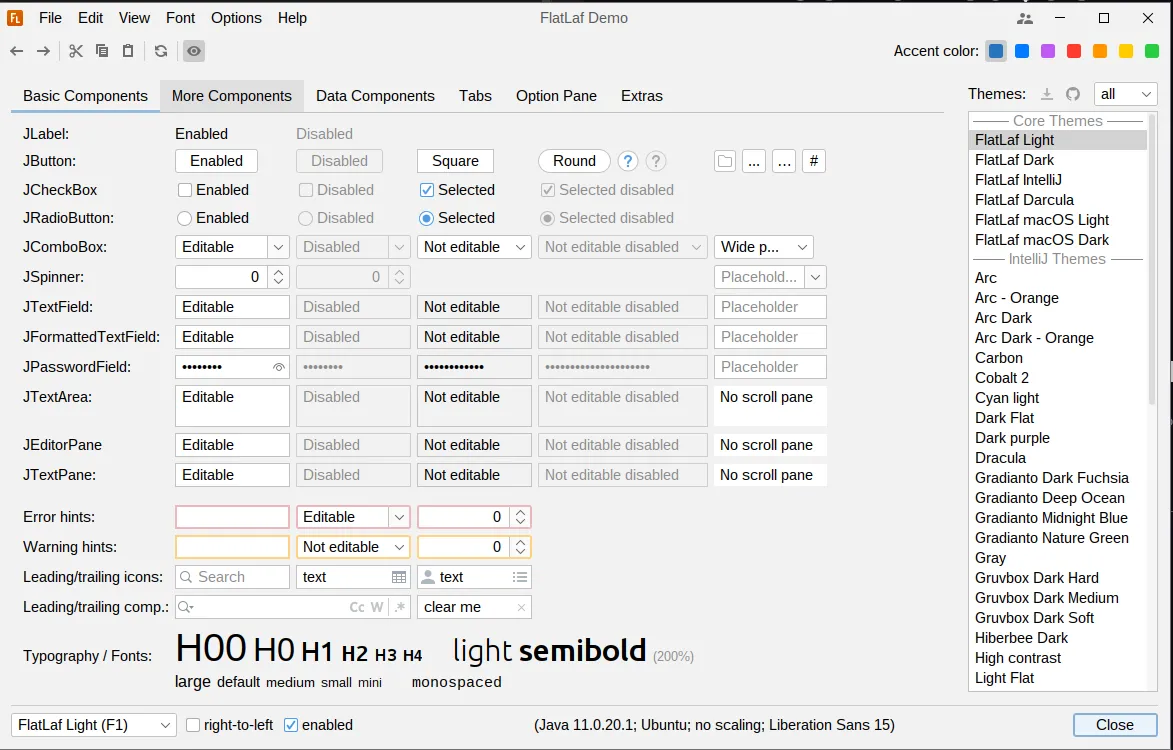Click the Close button
Viewport: 1173px width, 750px height.
[x=1115, y=725]
